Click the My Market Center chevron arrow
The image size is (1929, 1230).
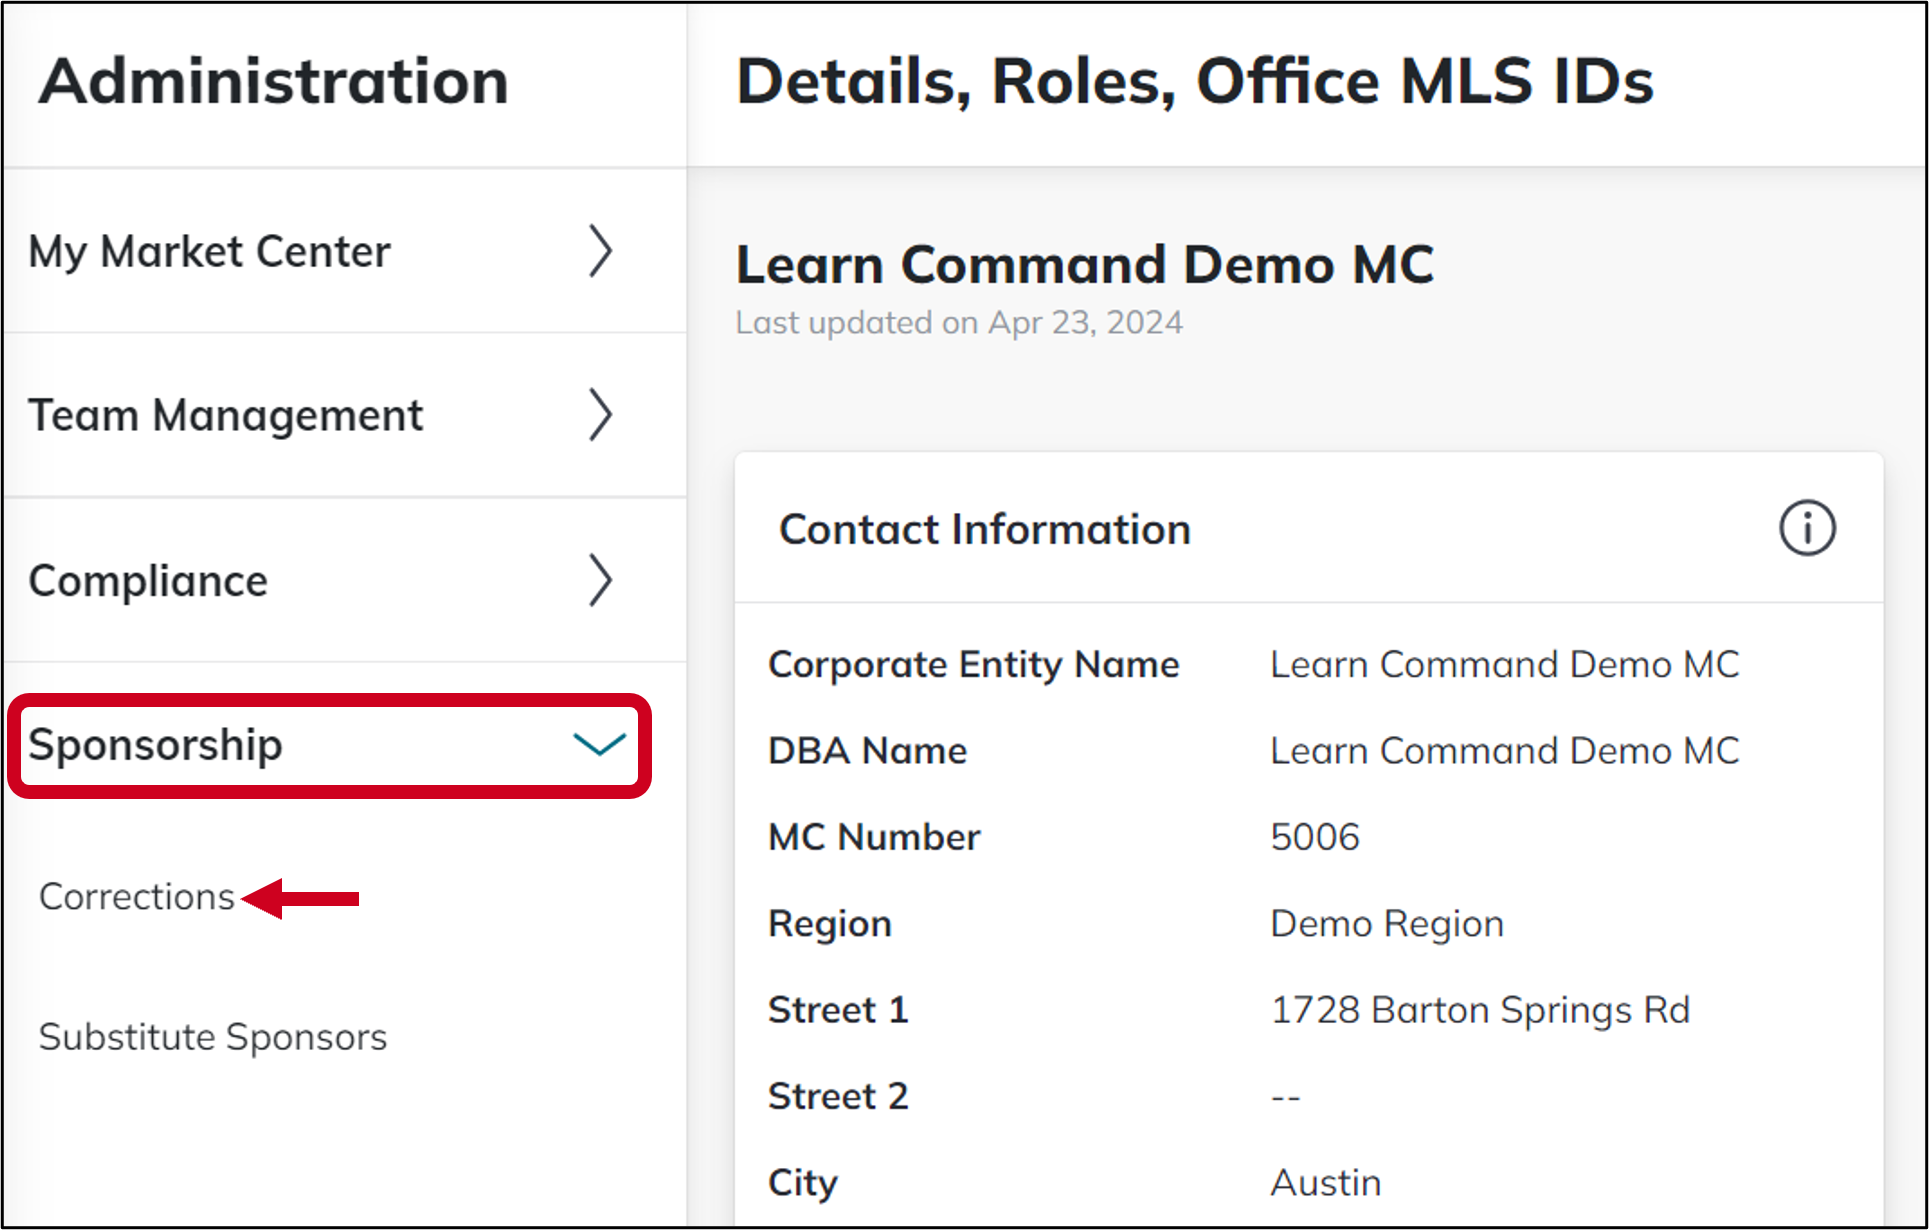coord(600,252)
